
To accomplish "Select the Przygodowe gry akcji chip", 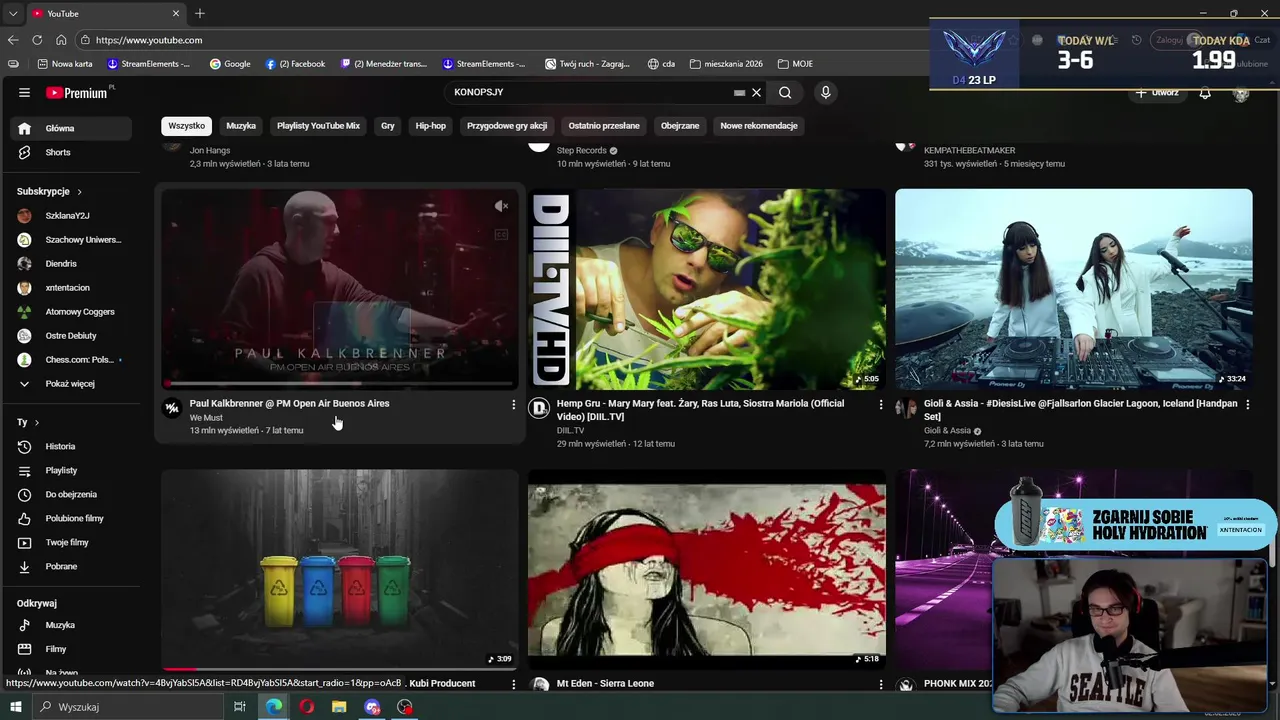I will coord(507,126).
